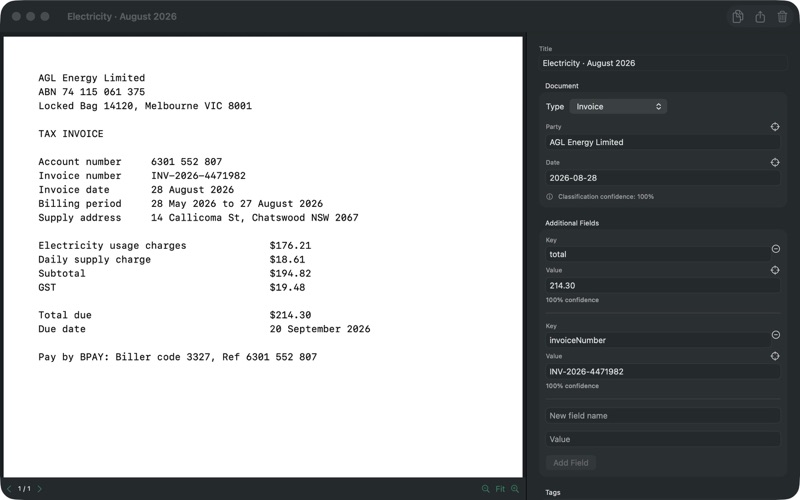Click the Add Field button

[570, 463]
